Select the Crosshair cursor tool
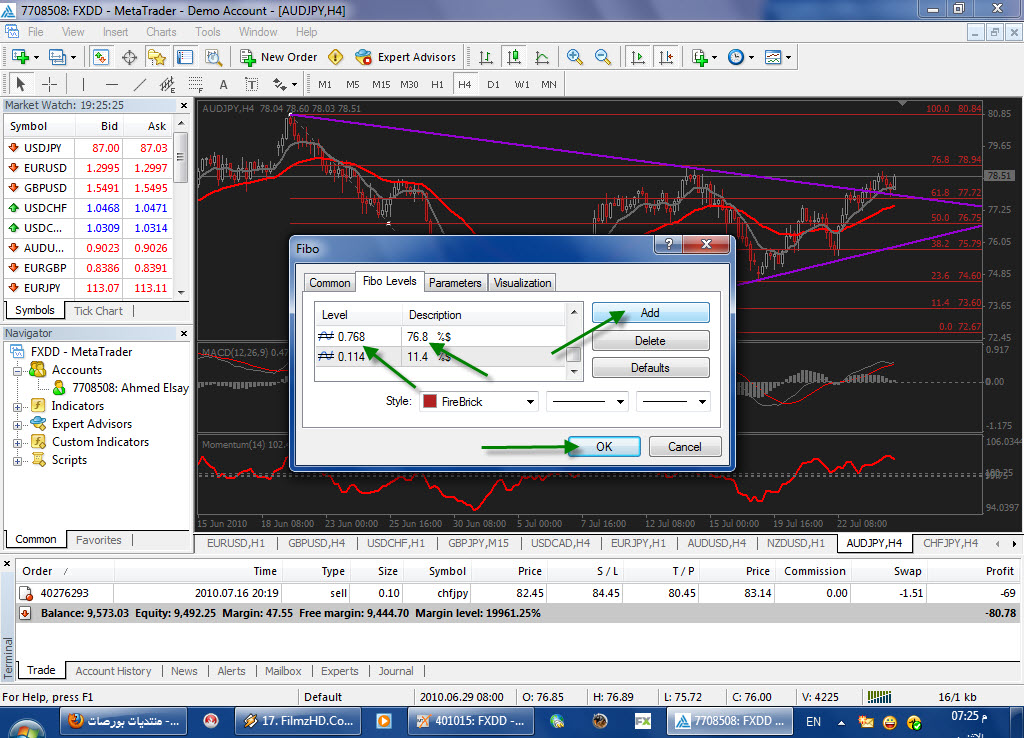Screen dimensions: 1024x738 pos(48,84)
